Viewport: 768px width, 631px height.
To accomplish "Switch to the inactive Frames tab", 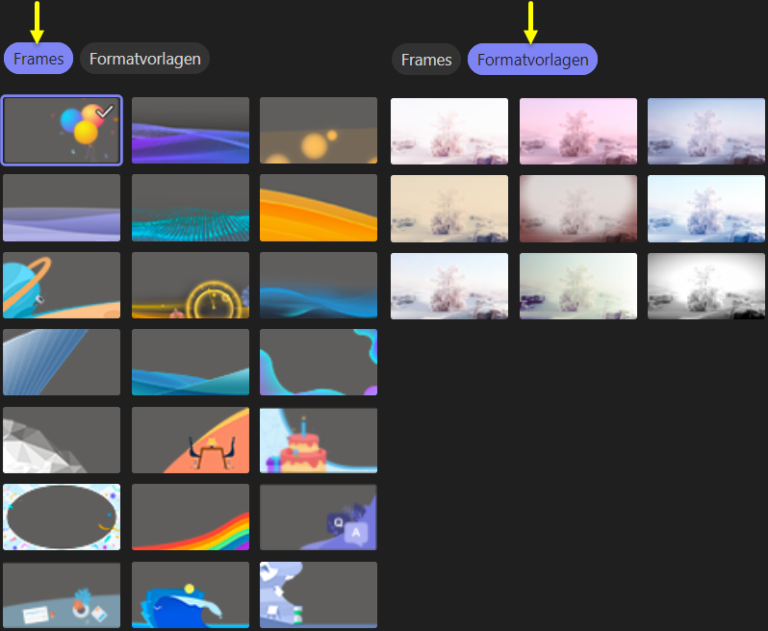I will (x=426, y=60).
